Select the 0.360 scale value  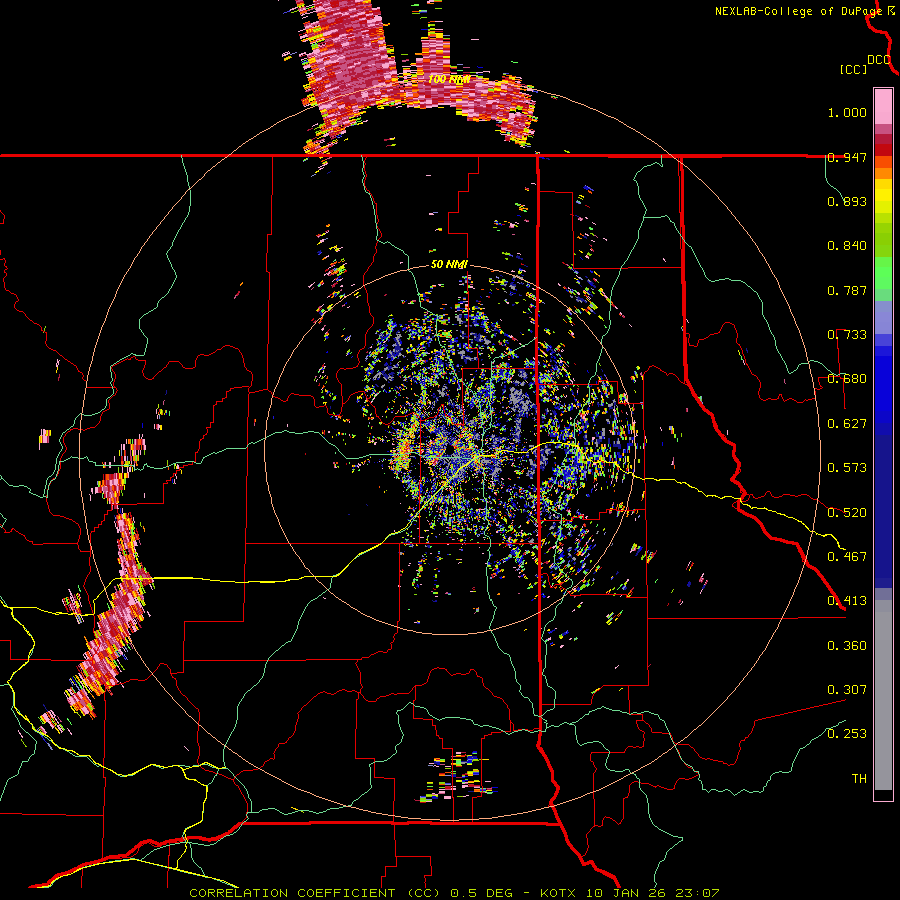pyautogui.click(x=847, y=646)
